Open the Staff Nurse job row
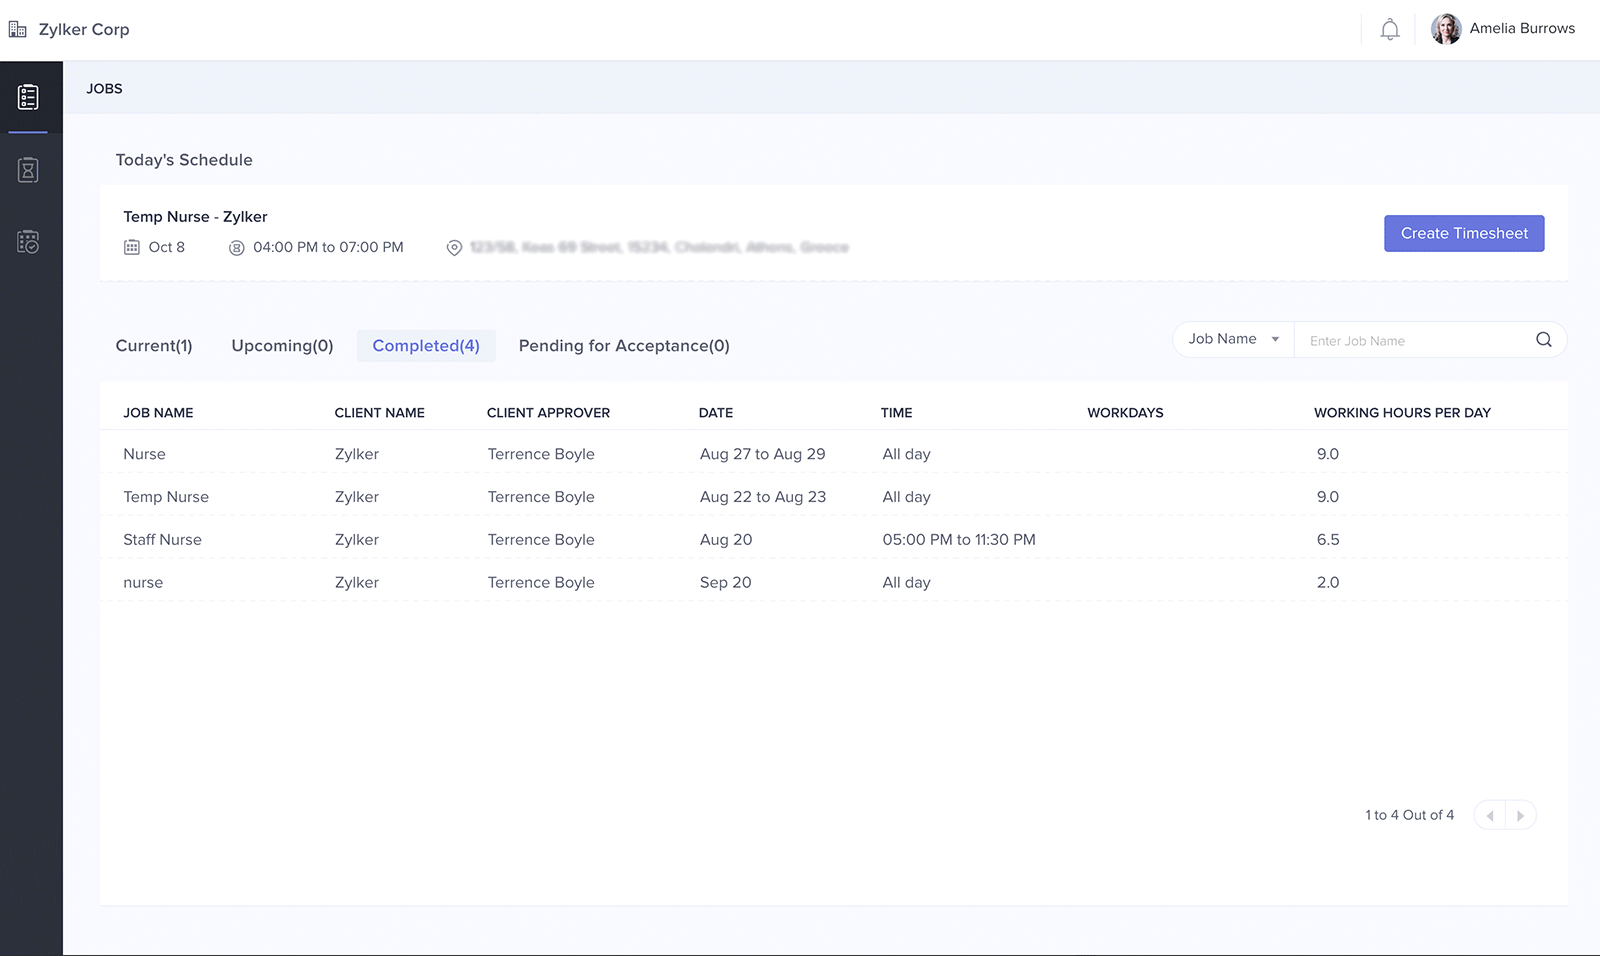1600x956 pixels. tap(162, 540)
